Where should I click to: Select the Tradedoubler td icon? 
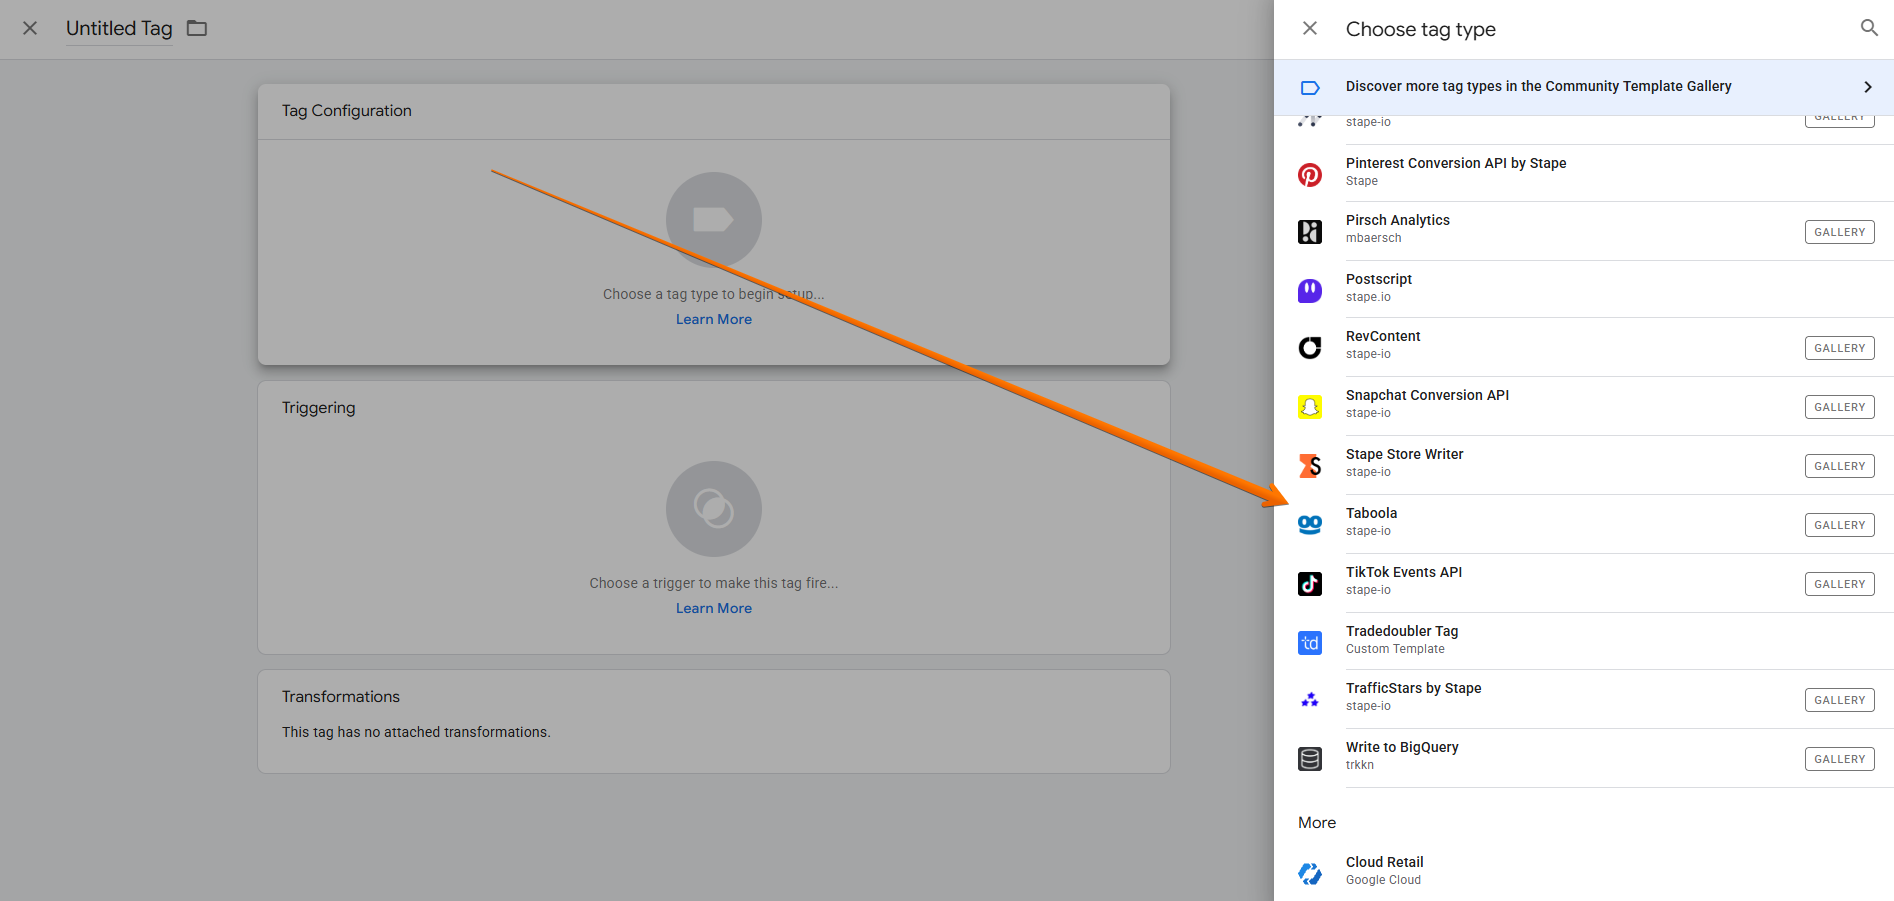click(1310, 643)
